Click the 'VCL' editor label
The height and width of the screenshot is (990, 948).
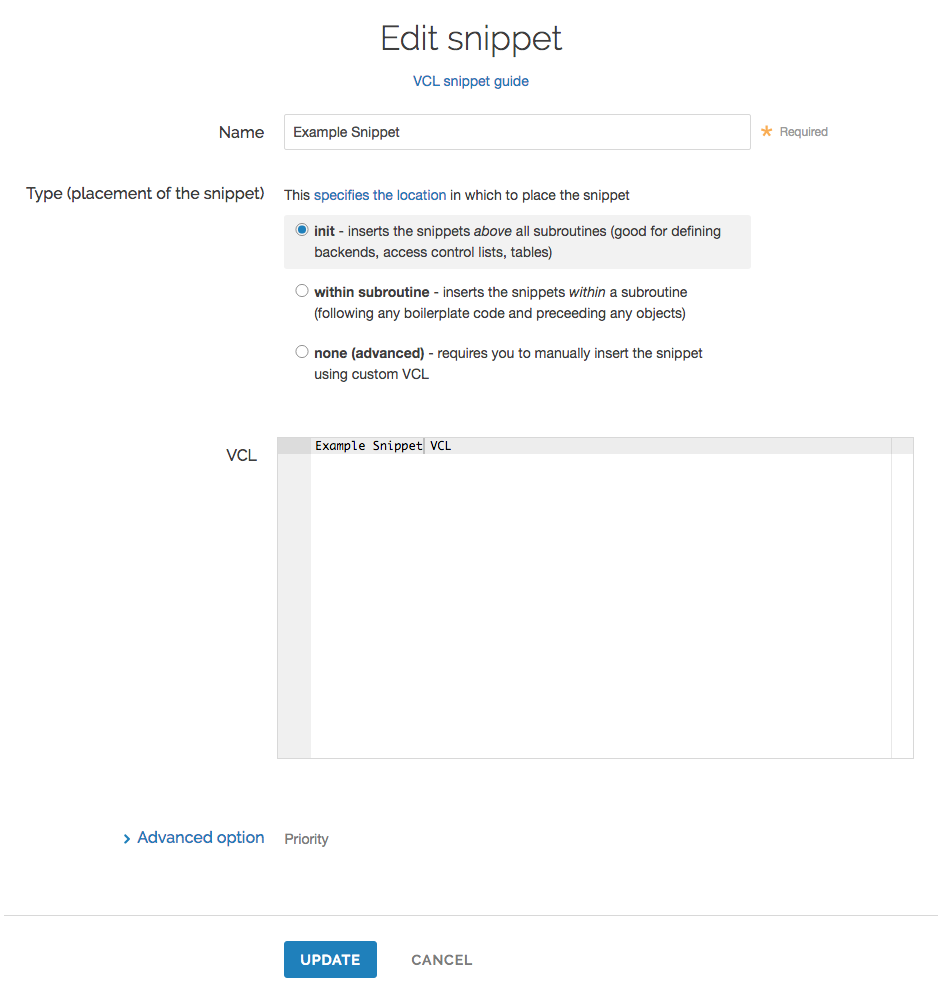[241, 455]
